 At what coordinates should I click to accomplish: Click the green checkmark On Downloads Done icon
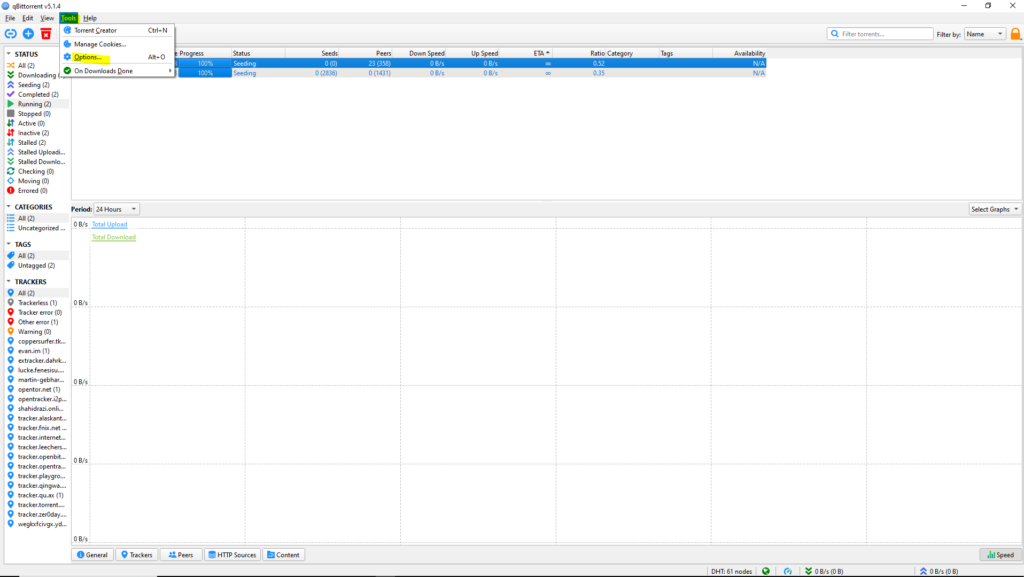coord(67,70)
